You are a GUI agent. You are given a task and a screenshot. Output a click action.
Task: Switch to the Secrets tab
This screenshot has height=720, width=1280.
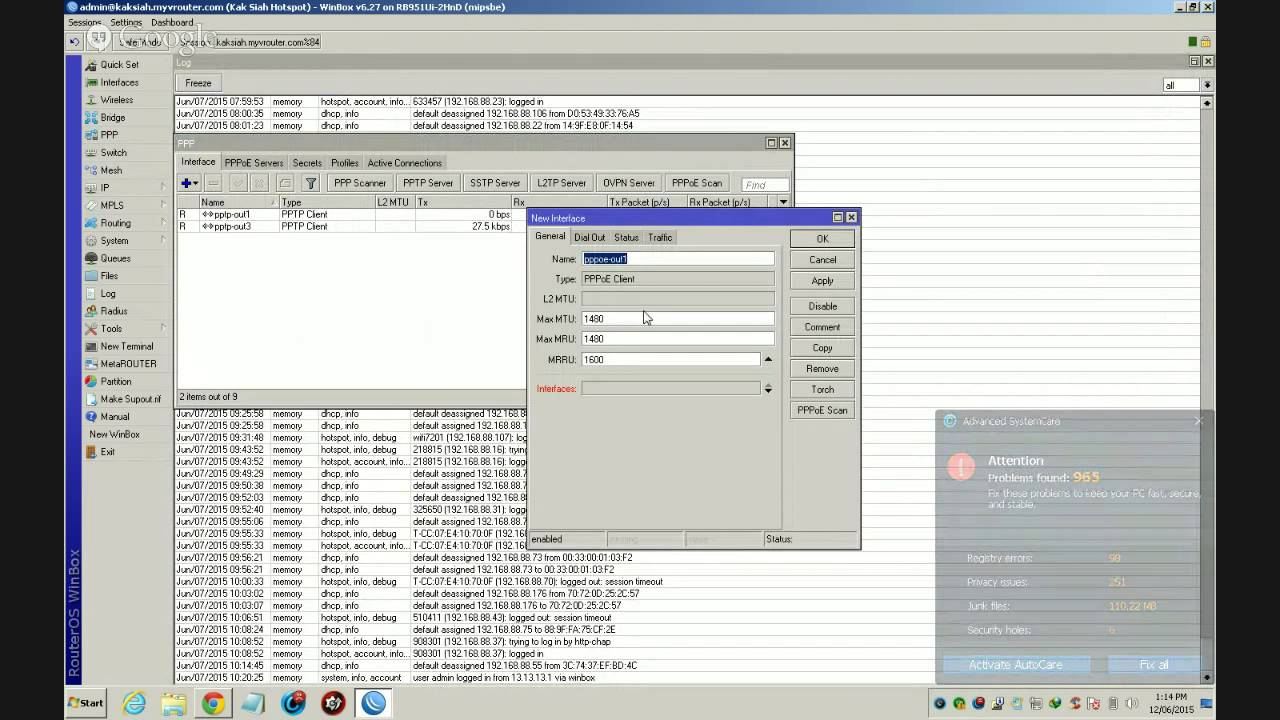[307, 163]
